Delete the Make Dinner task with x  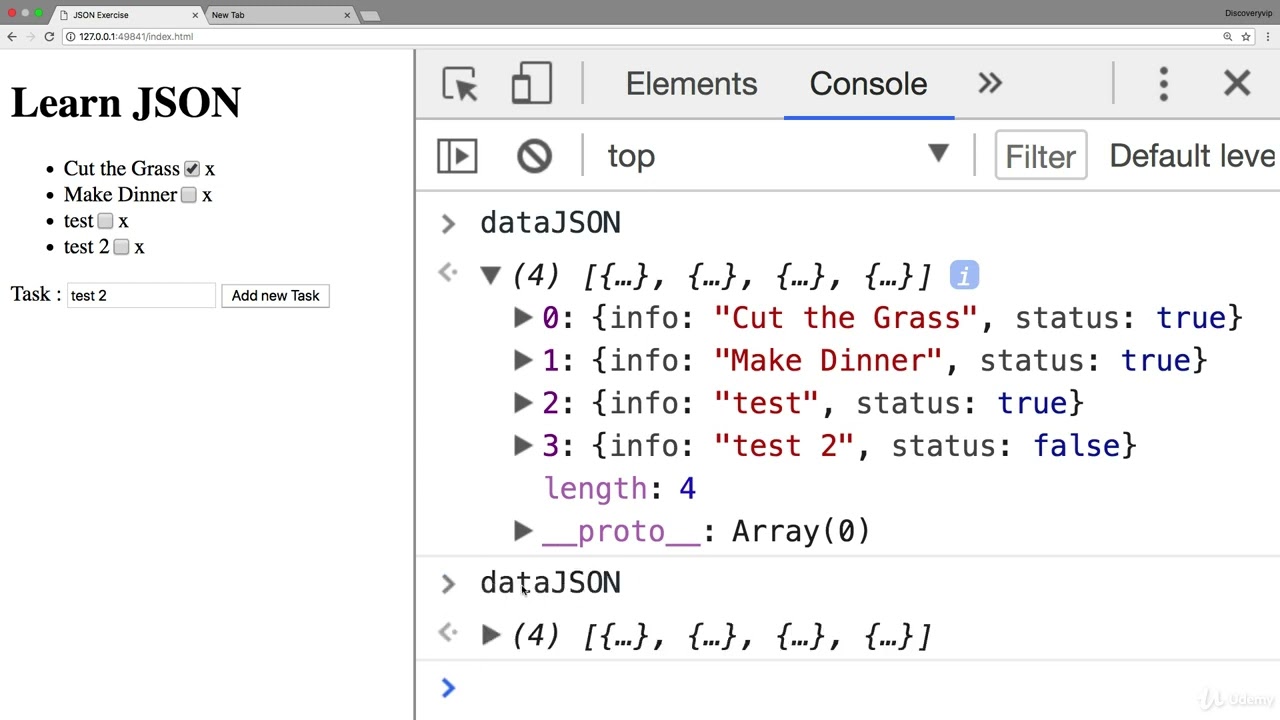tap(207, 195)
